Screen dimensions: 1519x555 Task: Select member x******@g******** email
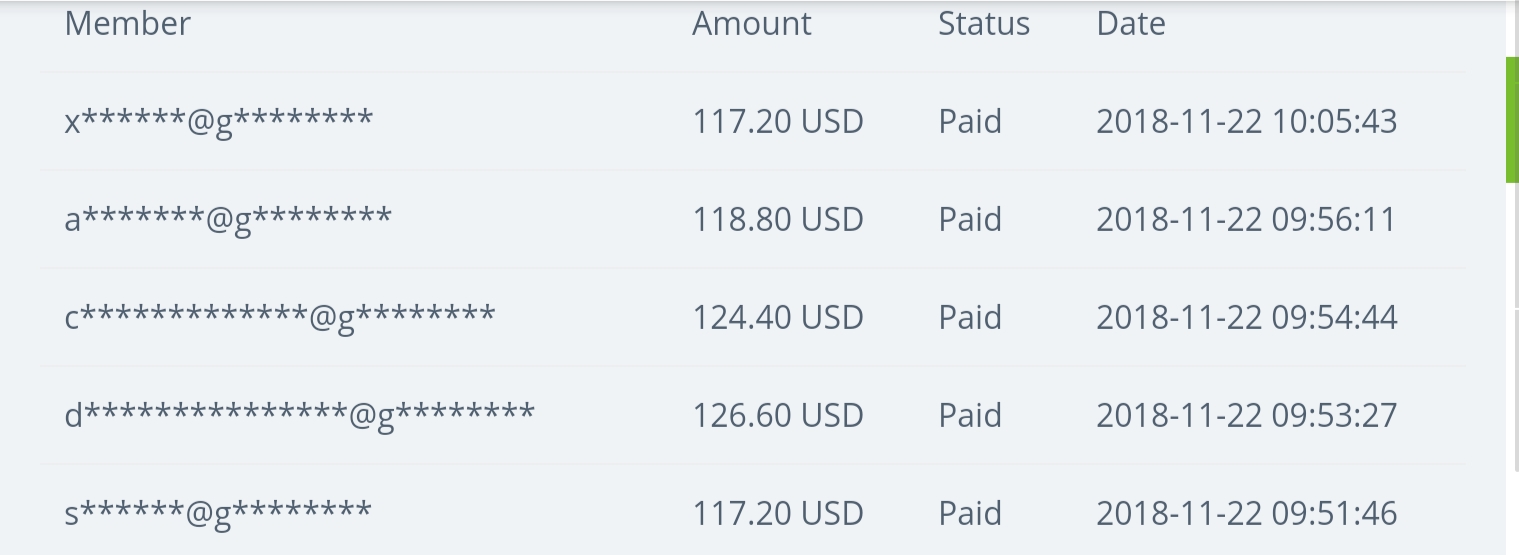pyautogui.click(x=218, y=122)
